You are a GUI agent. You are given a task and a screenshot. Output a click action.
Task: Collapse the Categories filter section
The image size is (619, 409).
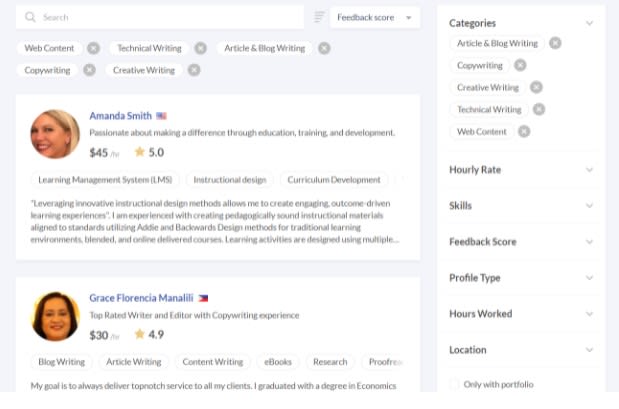click(x=589, y=23)
